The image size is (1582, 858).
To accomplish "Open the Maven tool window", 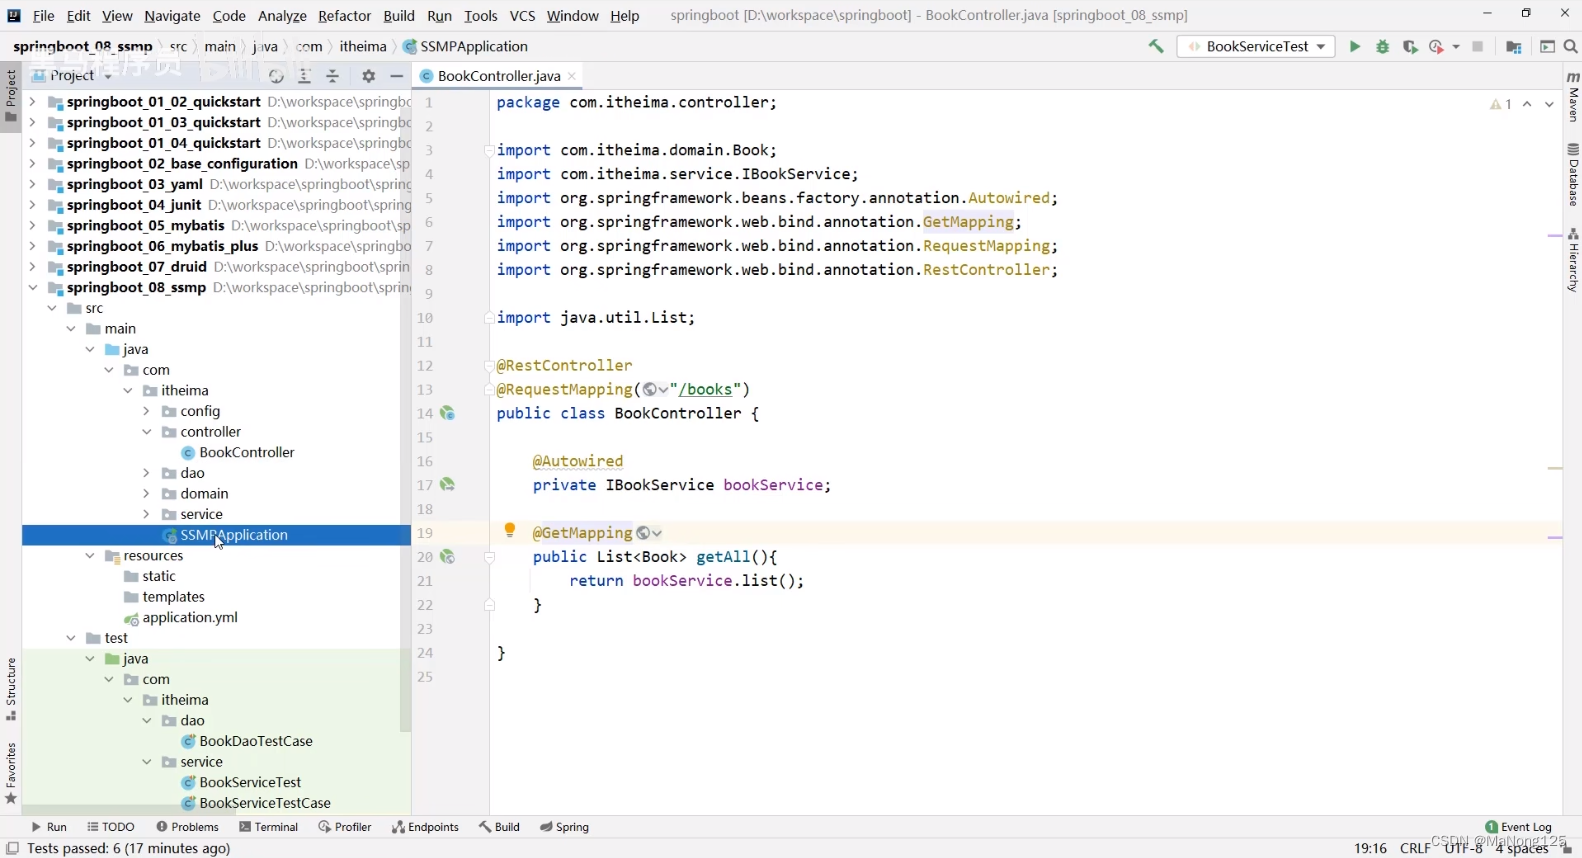I will (x=1573, y=97).
